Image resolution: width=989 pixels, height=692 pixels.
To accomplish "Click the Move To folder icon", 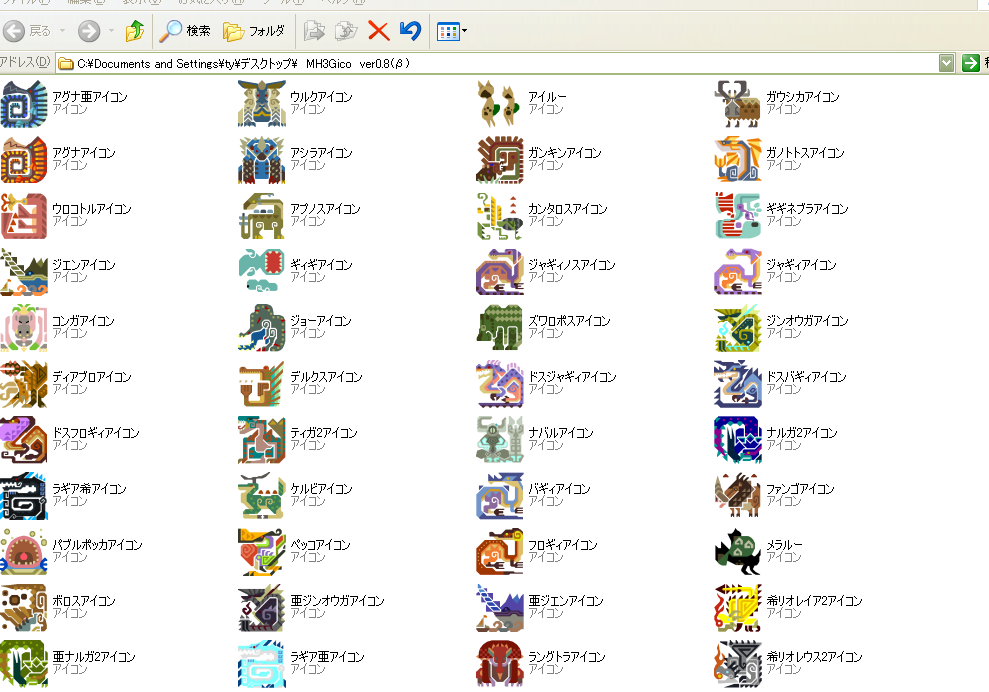I will tap(314, 30).
